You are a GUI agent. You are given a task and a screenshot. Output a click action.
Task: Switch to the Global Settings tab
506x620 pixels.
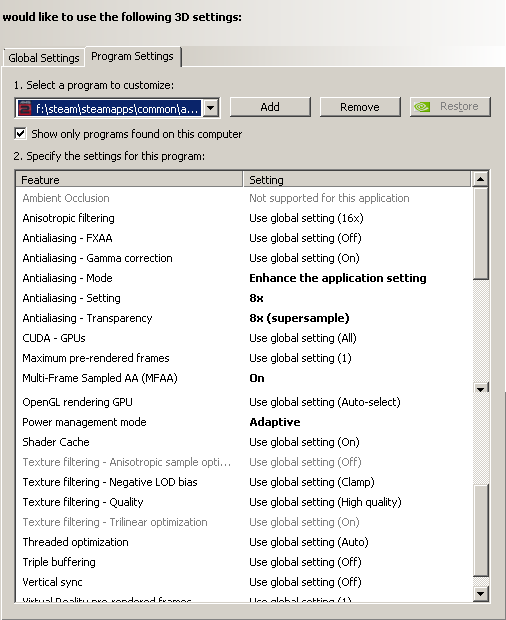point(44,58)
